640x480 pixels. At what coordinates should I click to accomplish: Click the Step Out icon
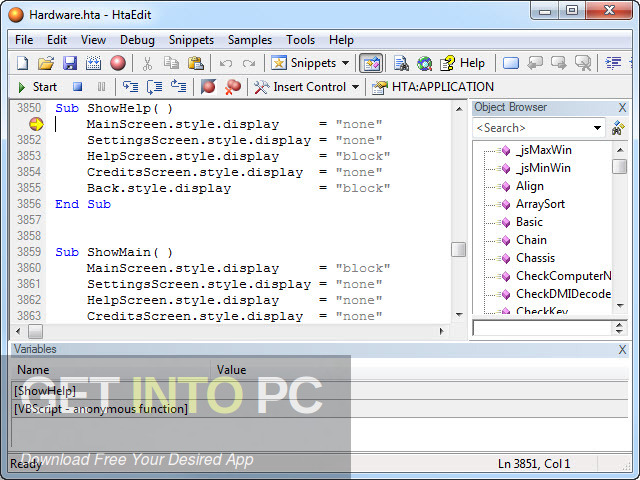tap(179, 87)
